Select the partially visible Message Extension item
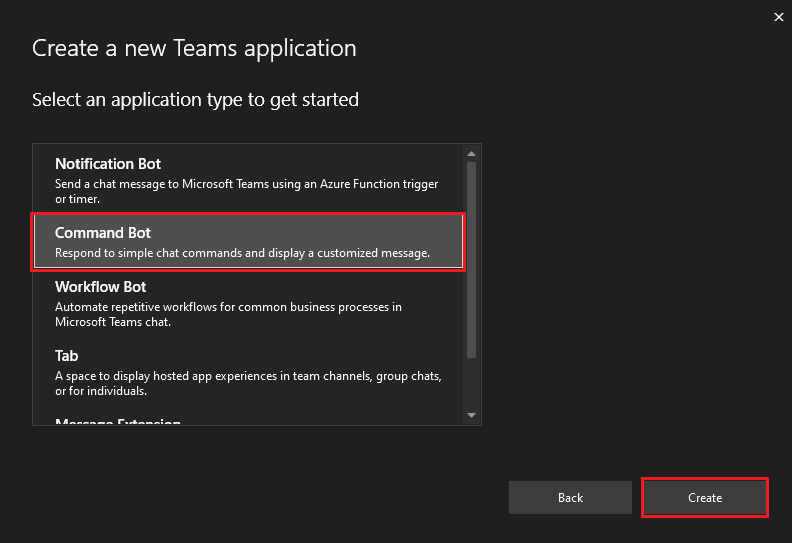 [x=118, y=421]
